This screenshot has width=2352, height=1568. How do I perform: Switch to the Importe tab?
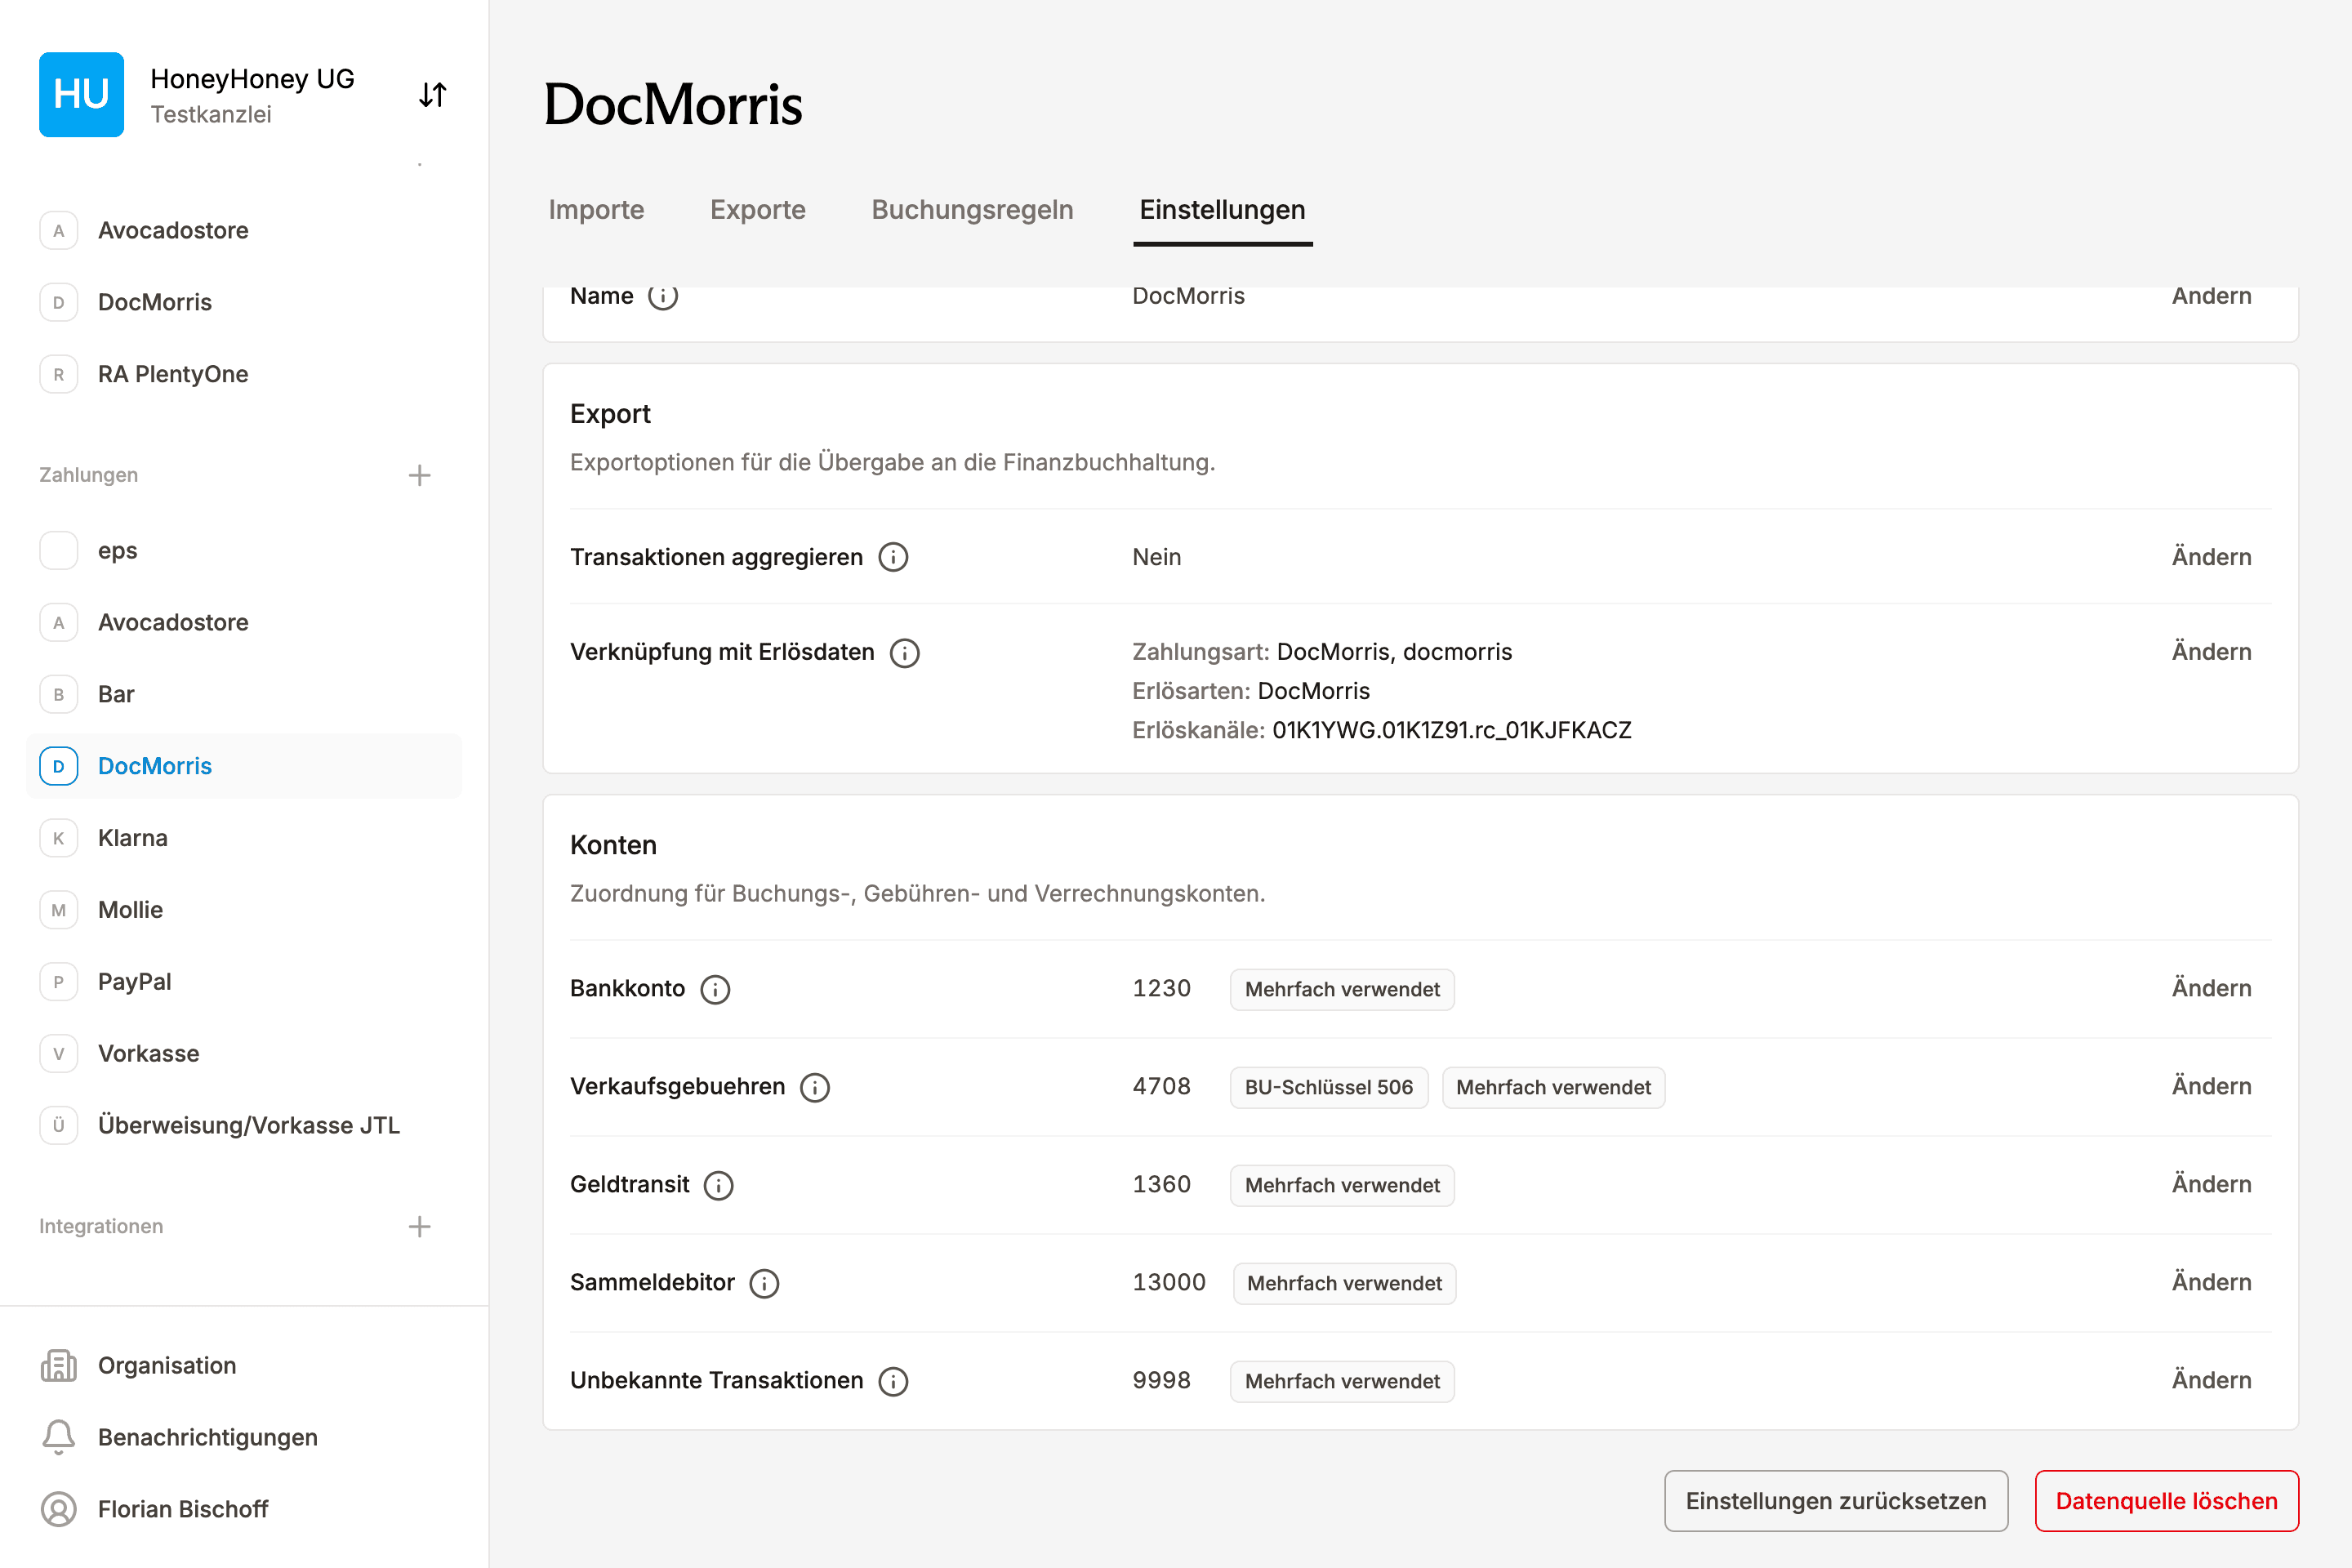(x=596, y=210)
